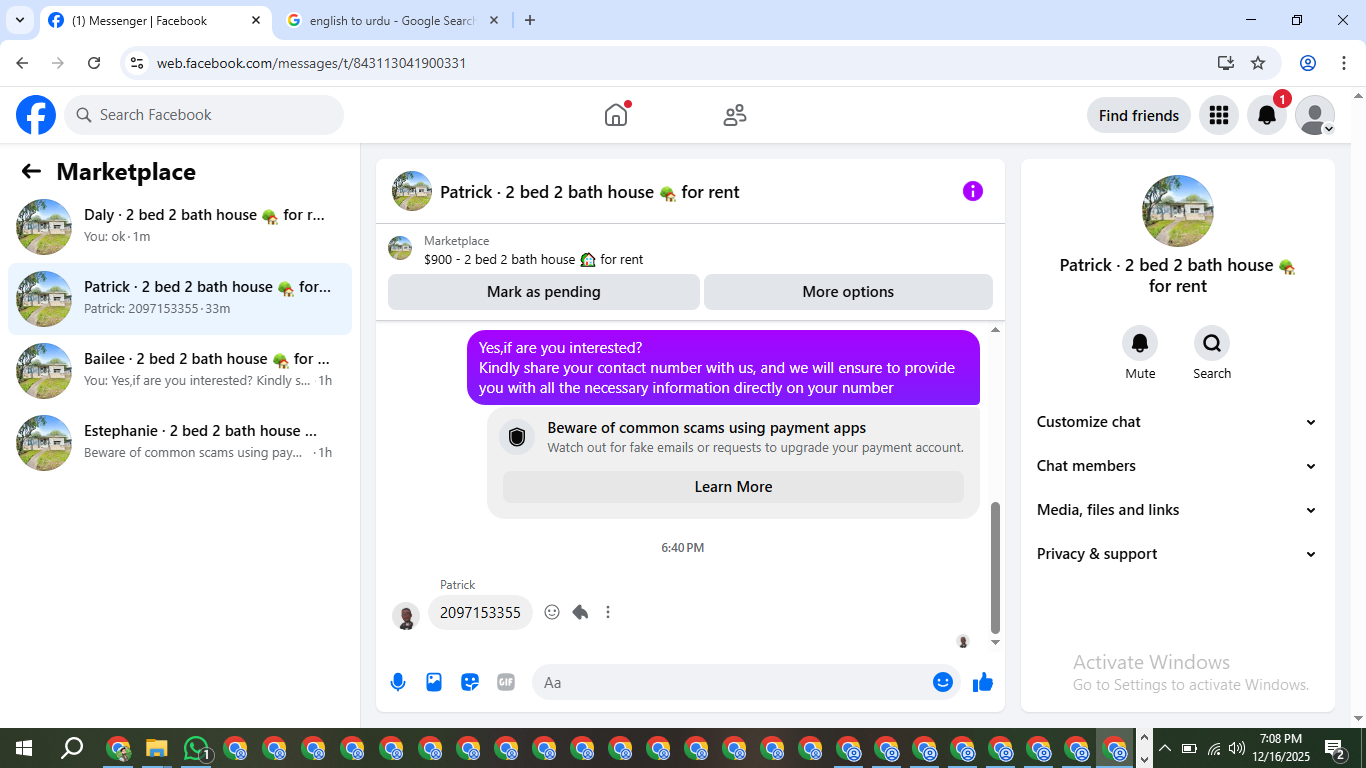
Task: Open the notifications bell icon
Action: click(x=1267, y=115)
